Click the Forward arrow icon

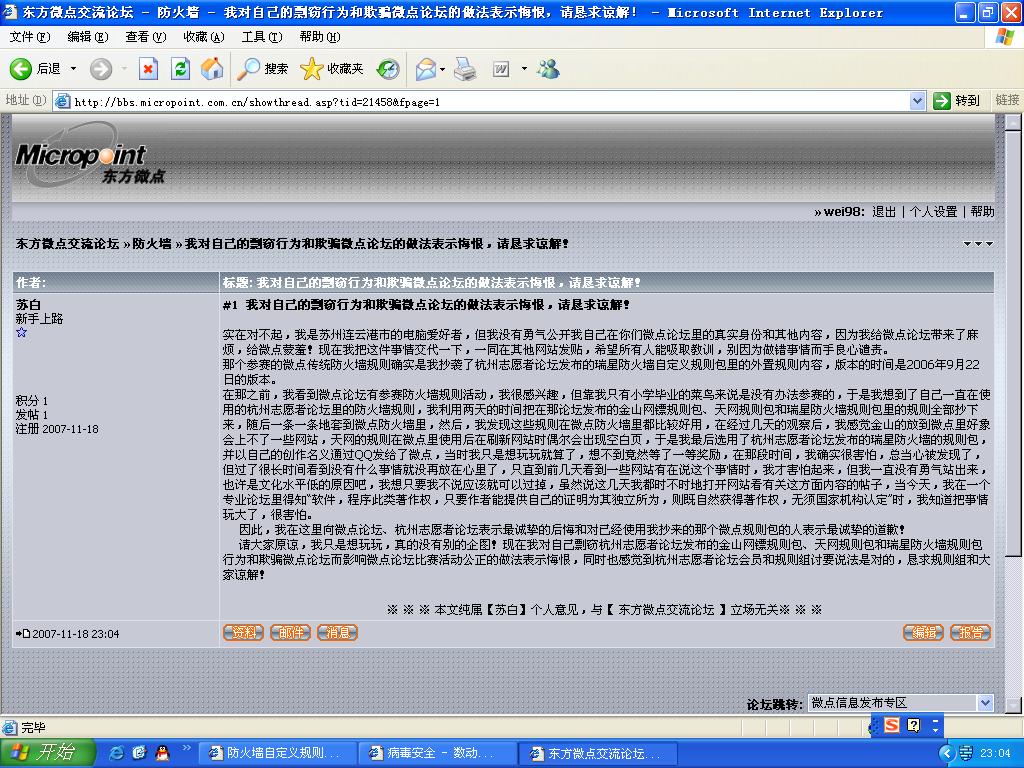click(x=101, y=69)
